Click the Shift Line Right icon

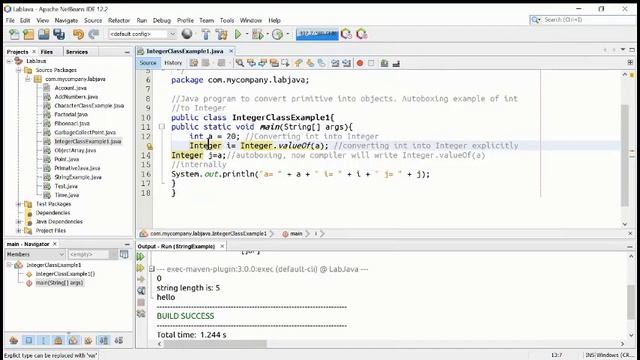[x=347, y=63]
